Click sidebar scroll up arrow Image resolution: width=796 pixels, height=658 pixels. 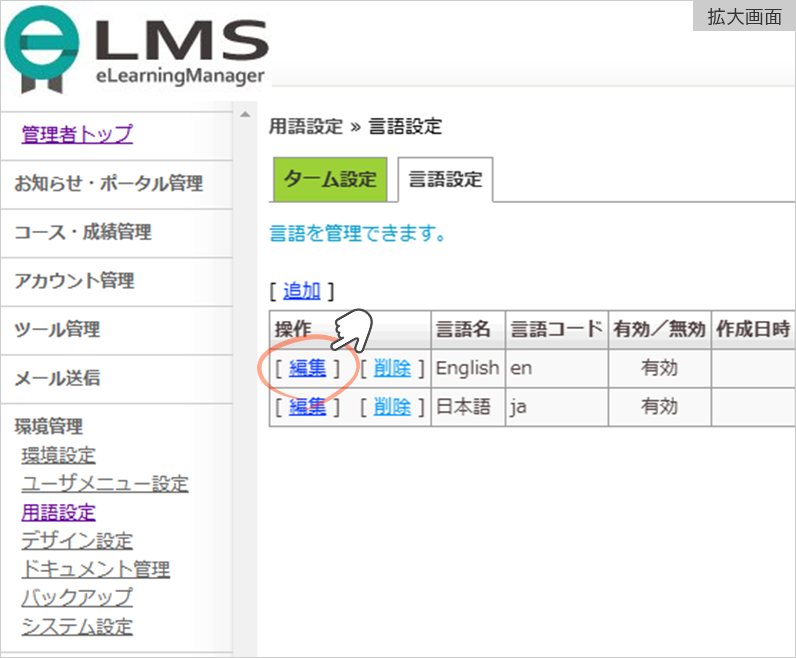(x=245, y=114)
